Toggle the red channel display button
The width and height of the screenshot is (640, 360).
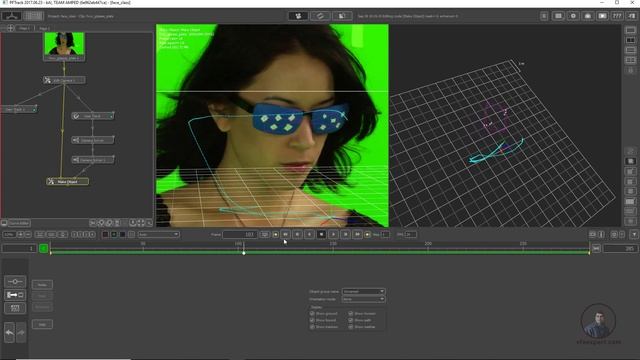(105, 234)
